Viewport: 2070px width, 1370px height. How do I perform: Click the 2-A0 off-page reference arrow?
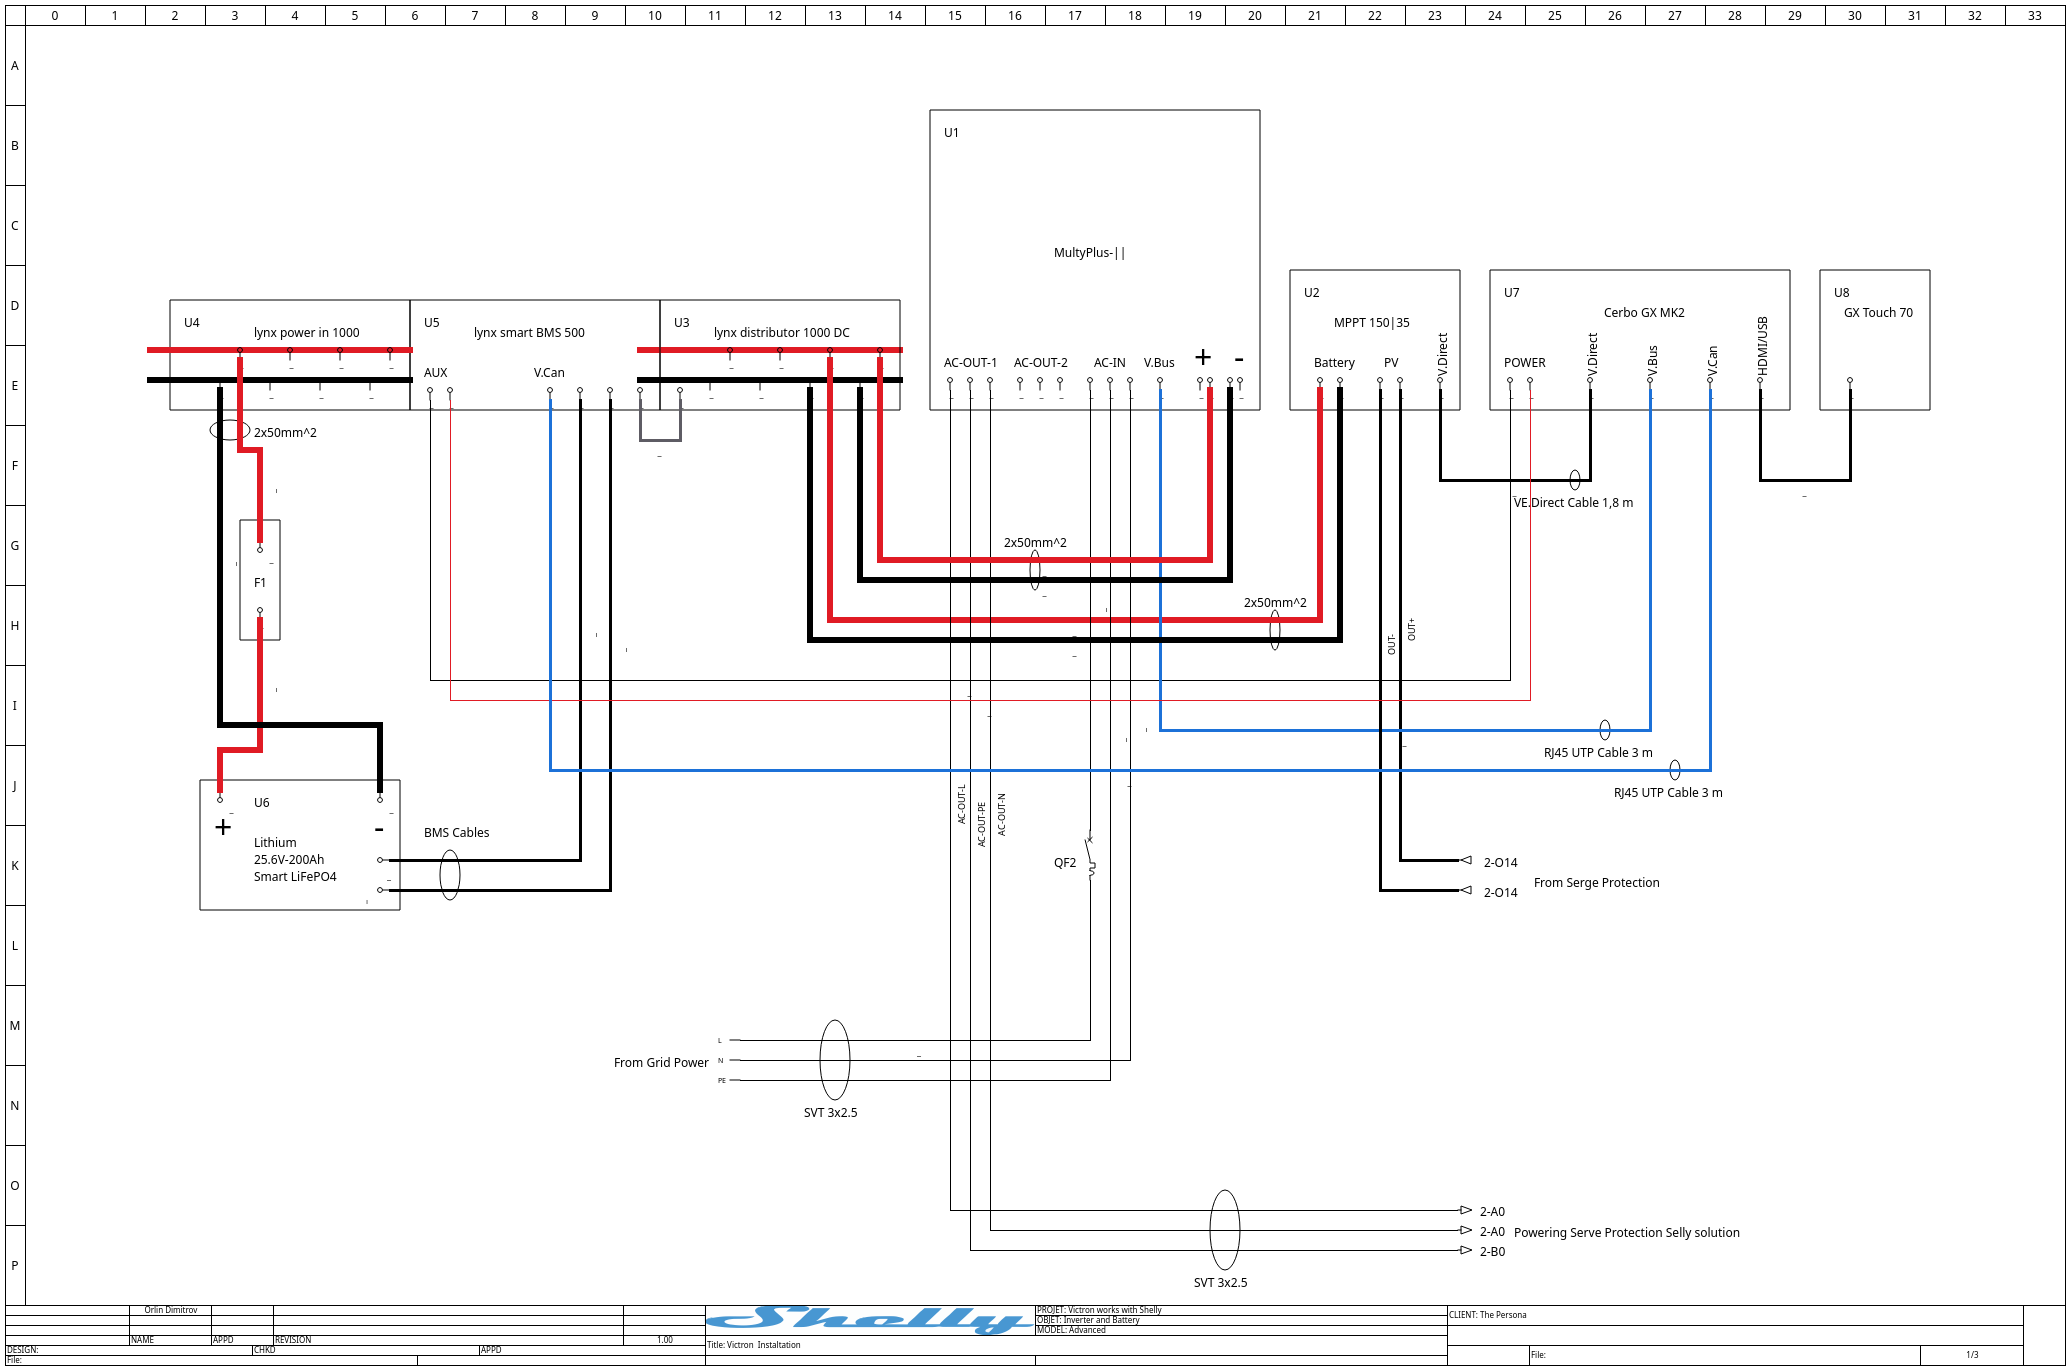tap(1467, 1211)
